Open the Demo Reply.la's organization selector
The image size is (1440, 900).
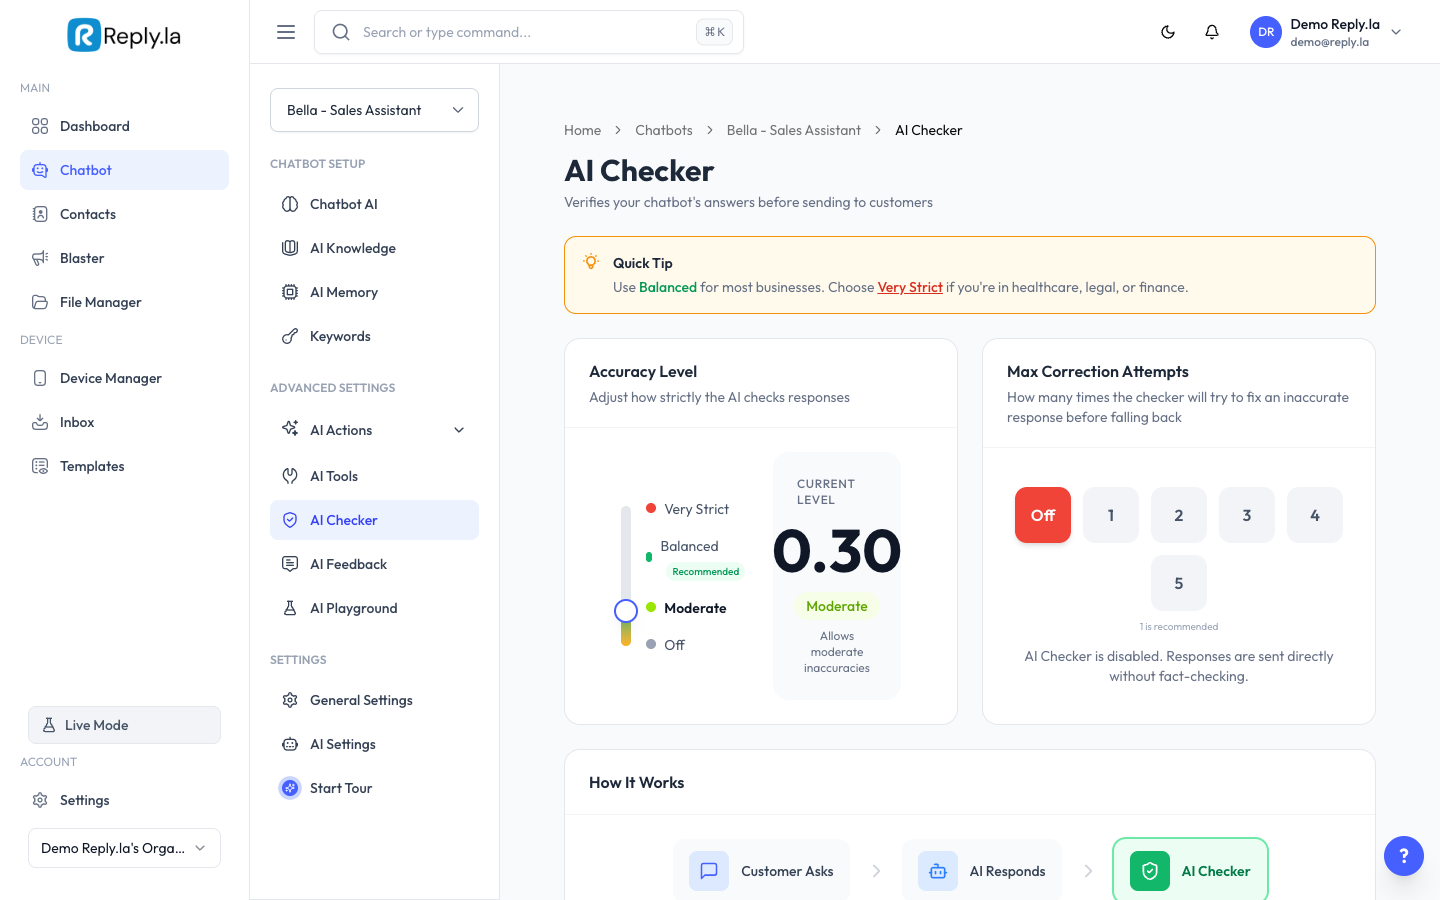click(124, 848)
